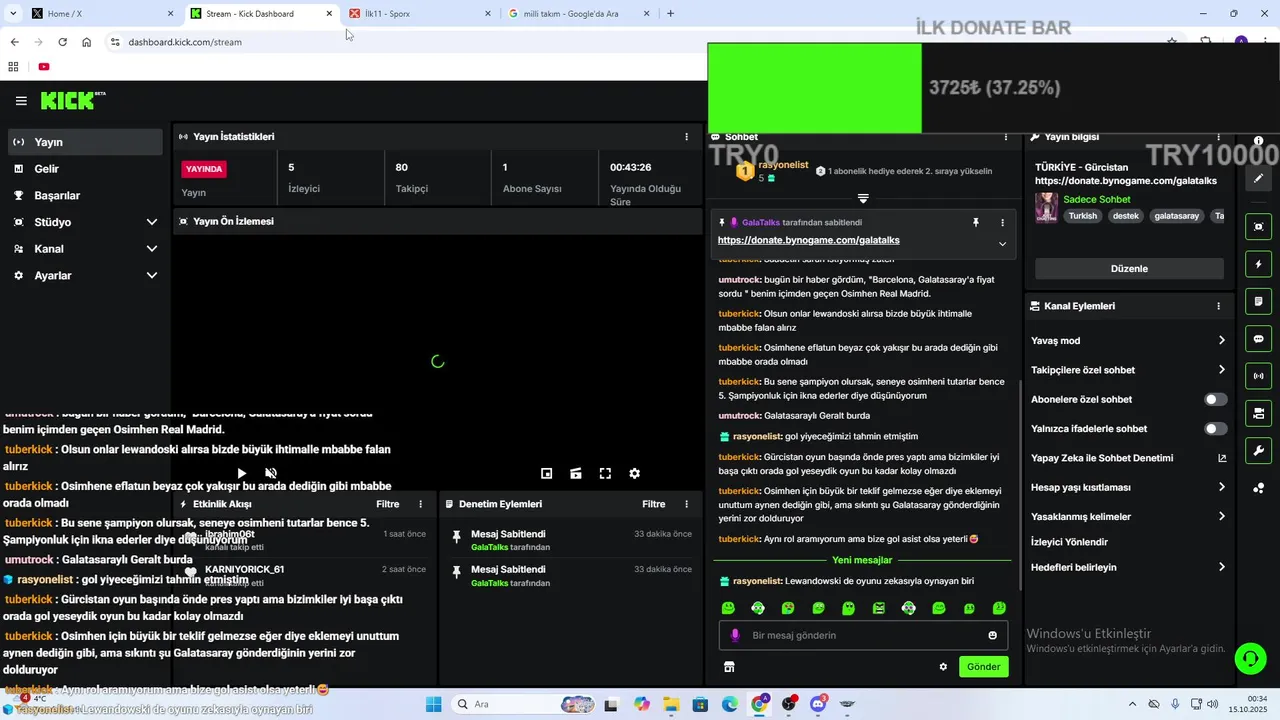Click the pin icon on the pinned message
This screenshot has width=1280, height=720.
point(976,222)
